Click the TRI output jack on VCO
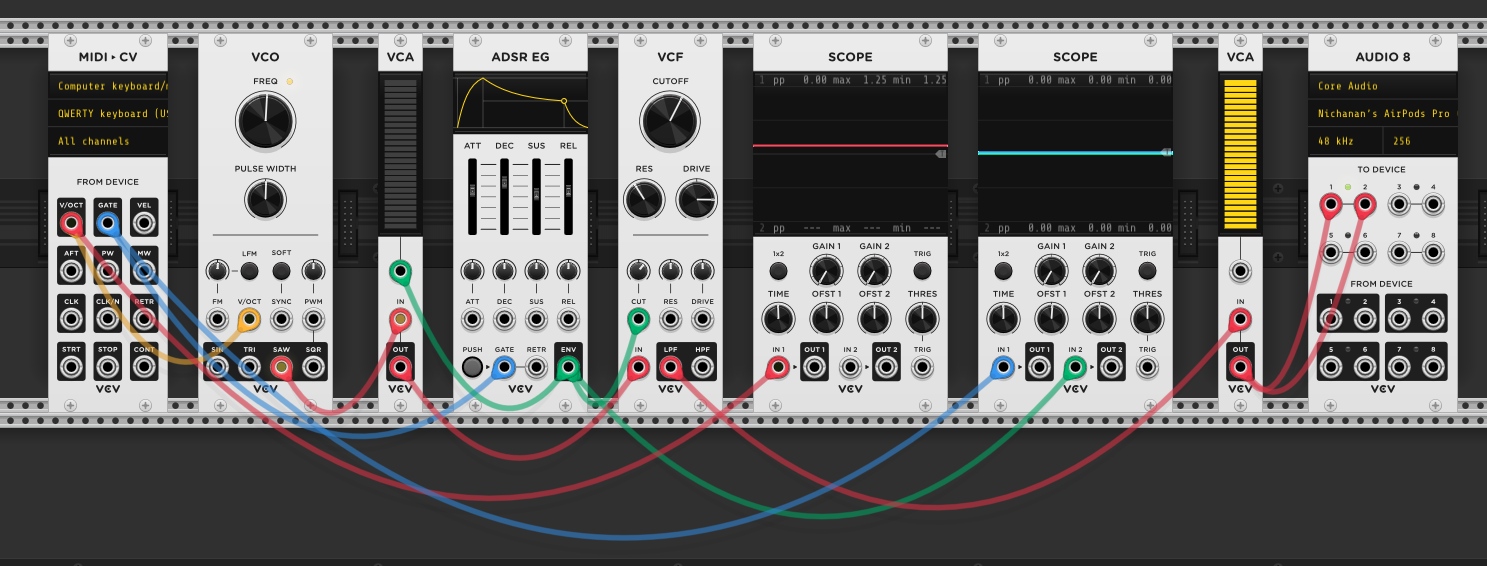1487x566 pixels. click(249, 368)
